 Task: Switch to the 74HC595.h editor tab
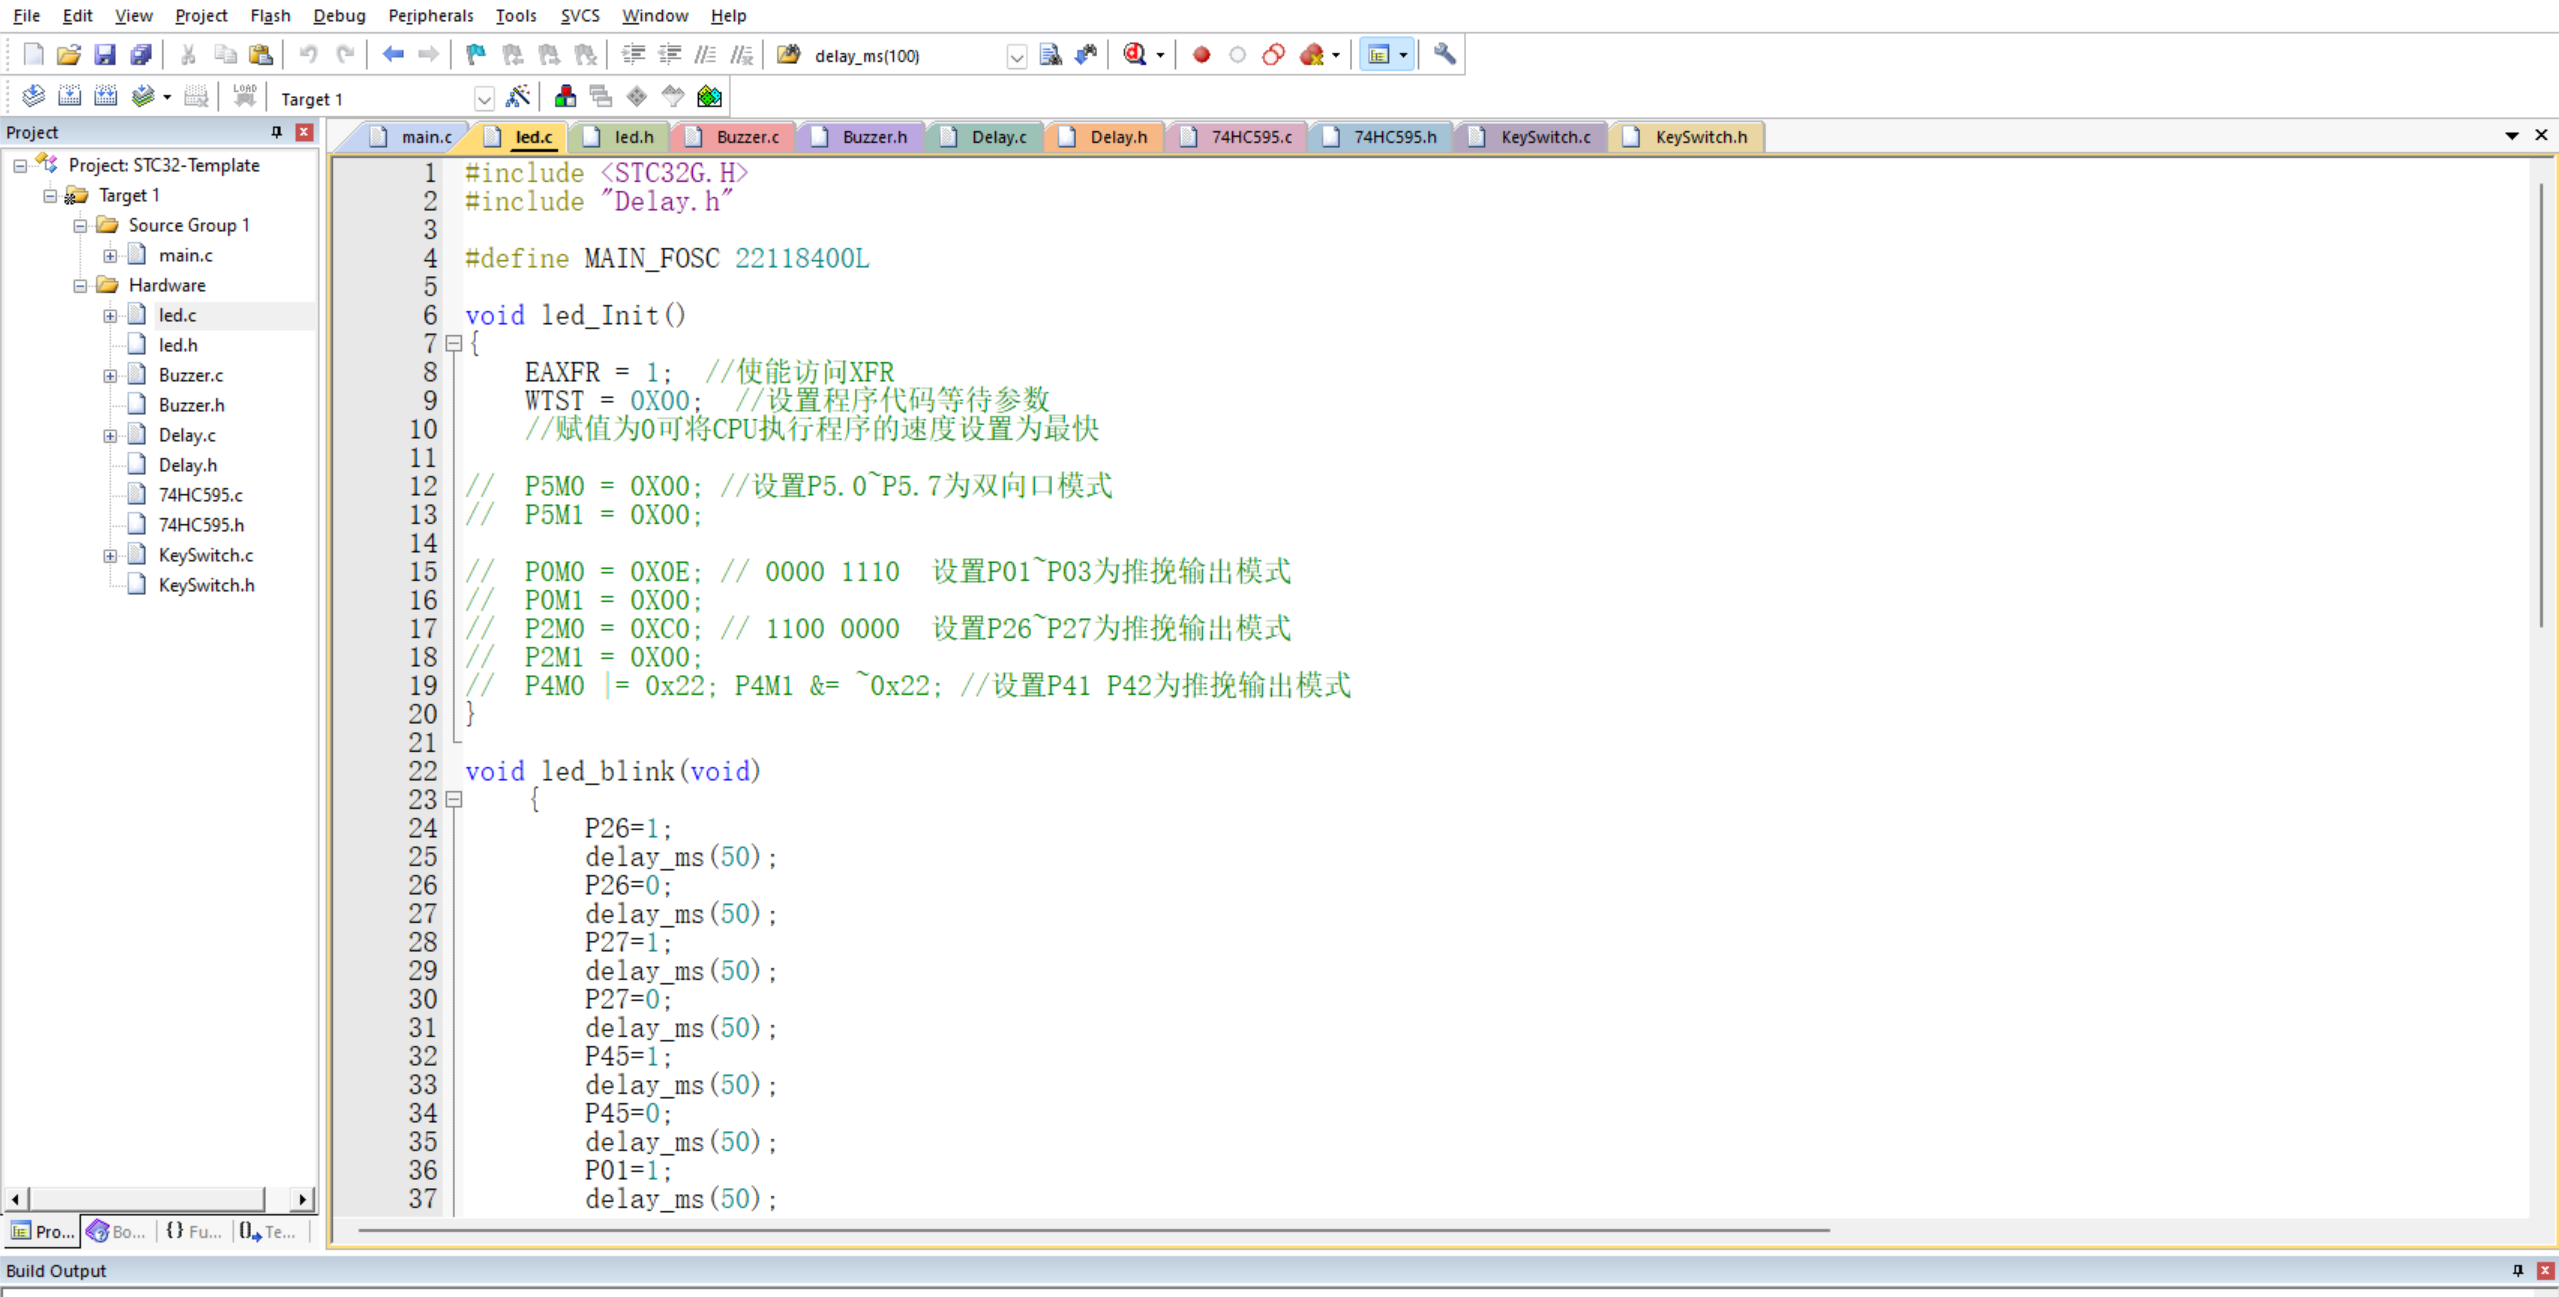tap(1382, 137)
